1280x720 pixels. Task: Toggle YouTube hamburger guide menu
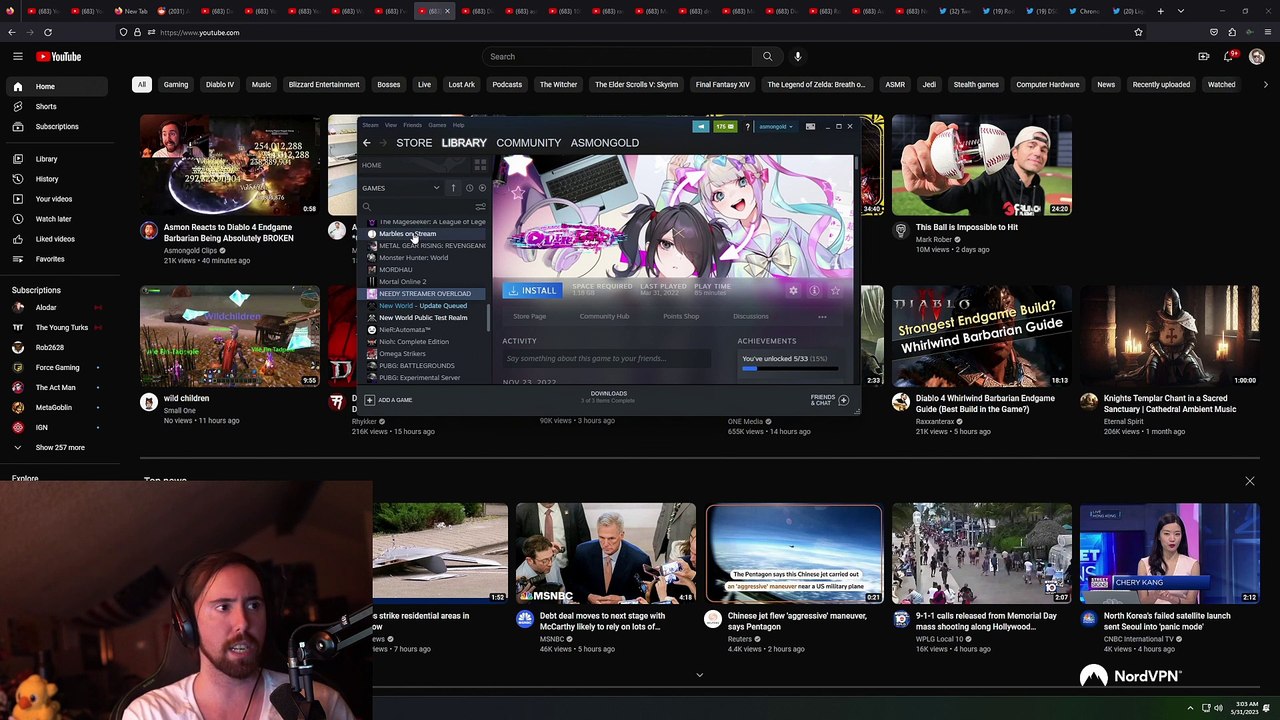pos(18,57)
